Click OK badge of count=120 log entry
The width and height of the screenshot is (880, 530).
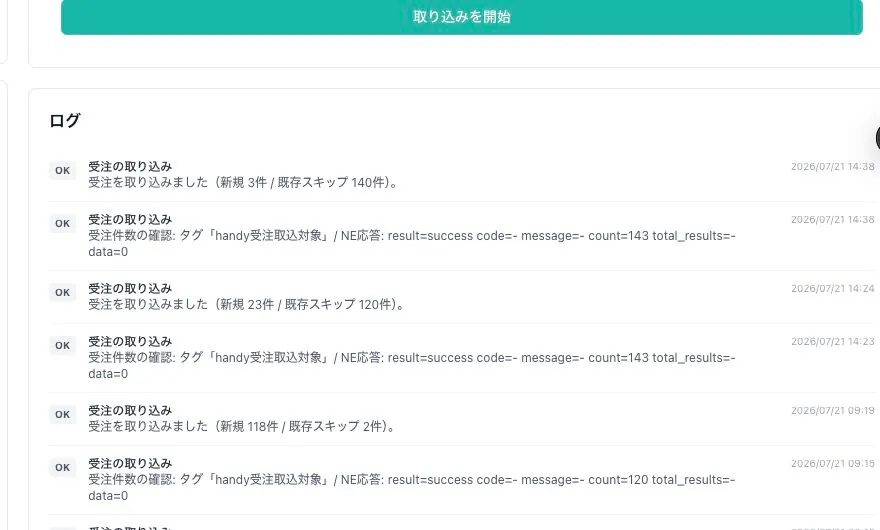point(62,468)
